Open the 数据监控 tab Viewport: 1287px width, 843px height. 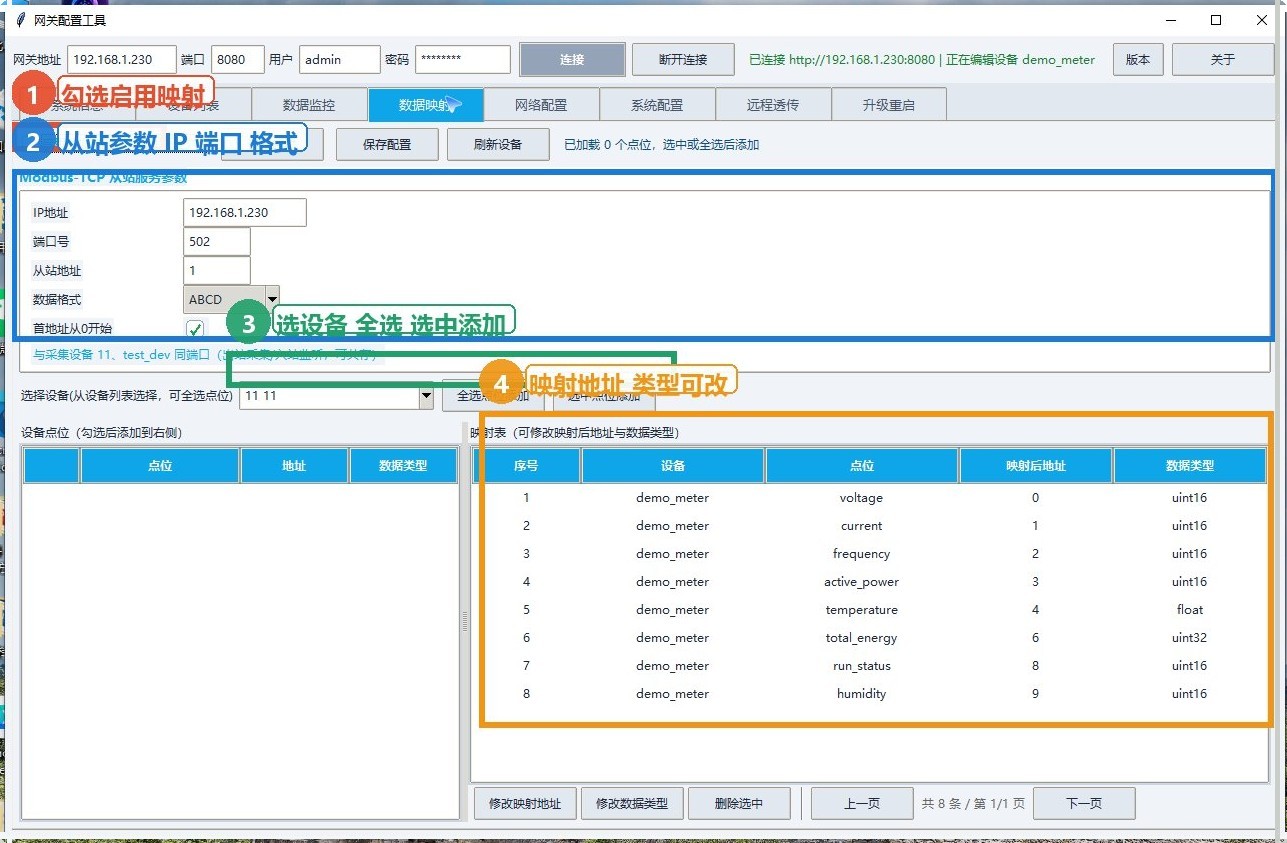pos(309,105)
